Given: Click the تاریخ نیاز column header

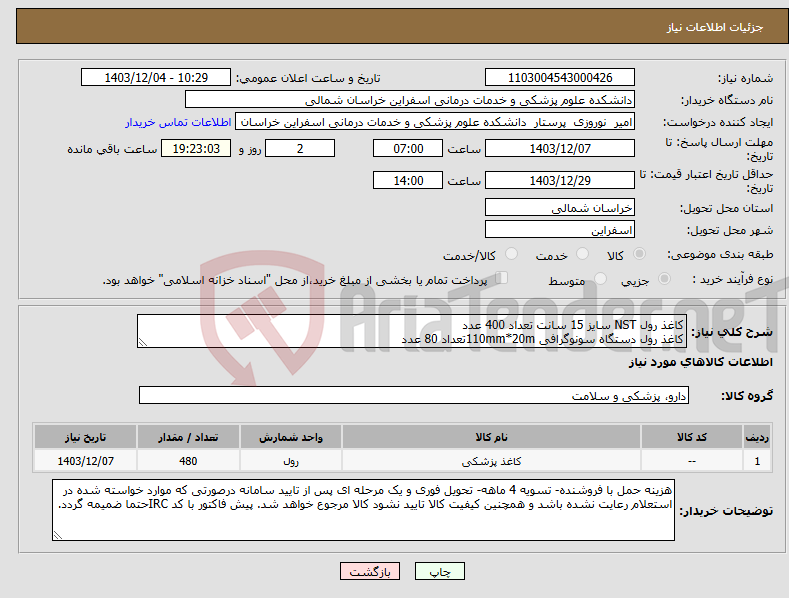Looking at the screenshot, I should (x=86, y=437).
